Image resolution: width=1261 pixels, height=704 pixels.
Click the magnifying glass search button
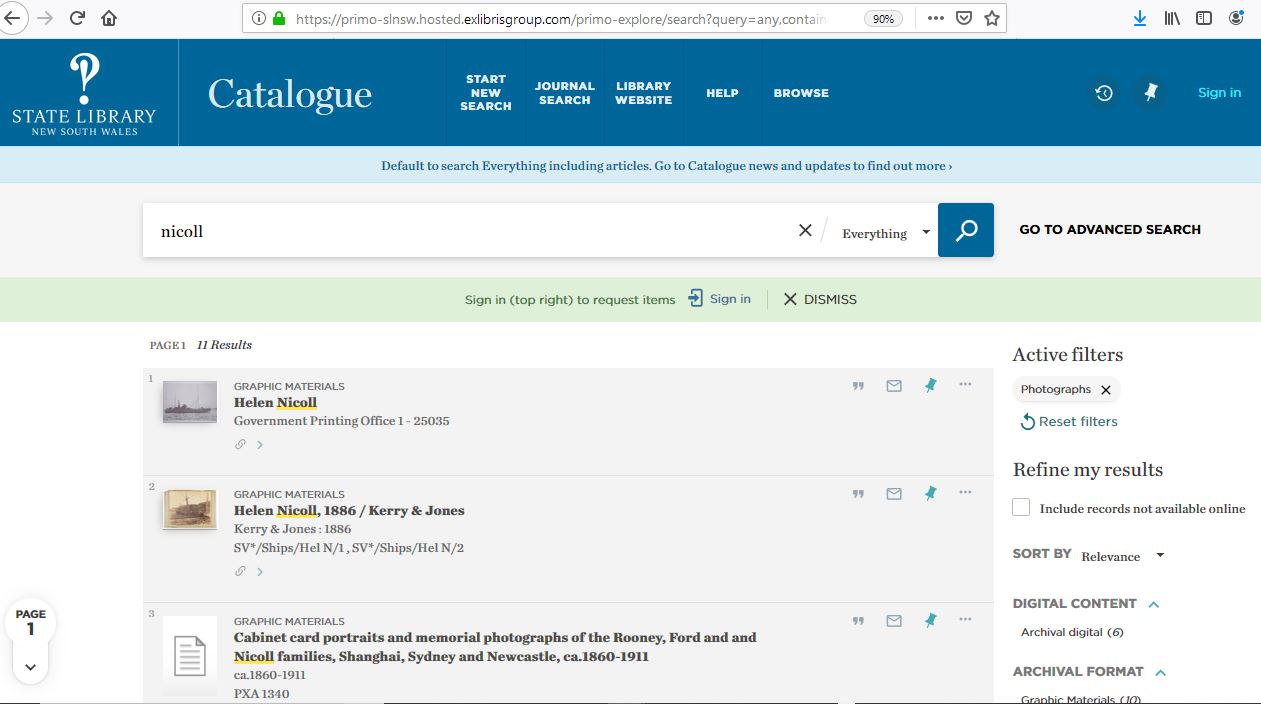pos(965,230)
